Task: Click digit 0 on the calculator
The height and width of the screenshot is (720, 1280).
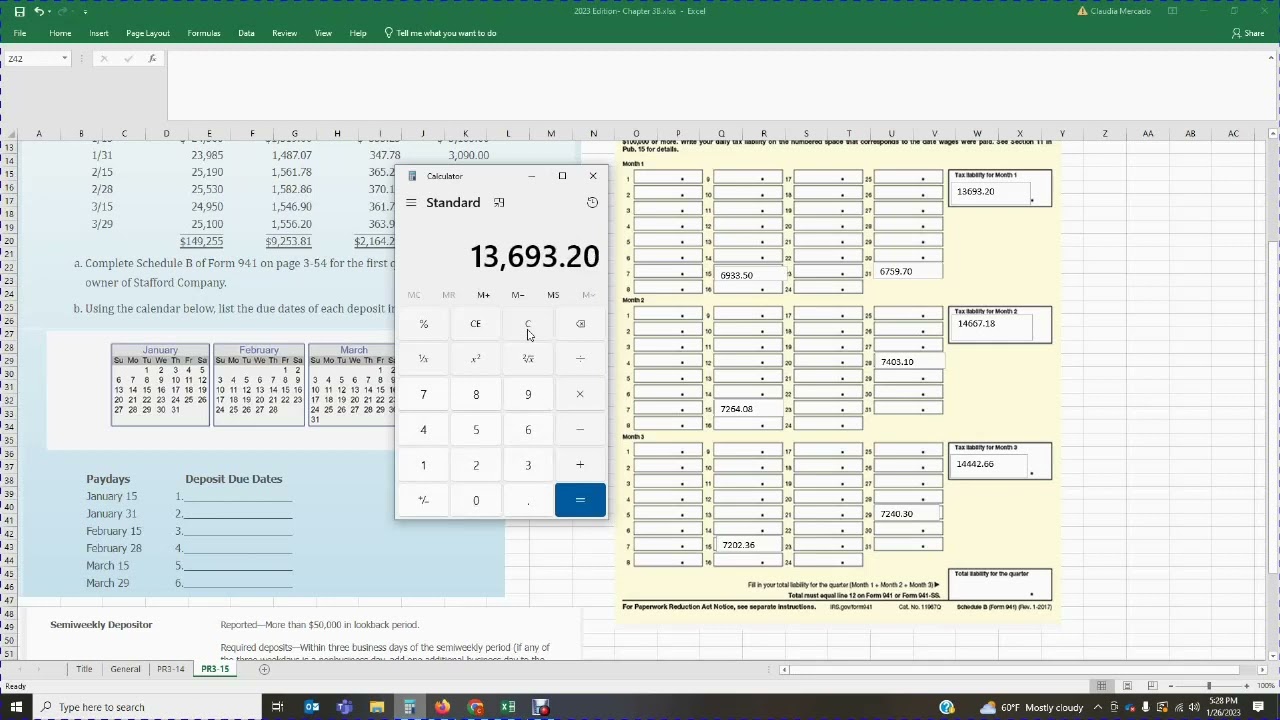Action: (x=476, y=500)
